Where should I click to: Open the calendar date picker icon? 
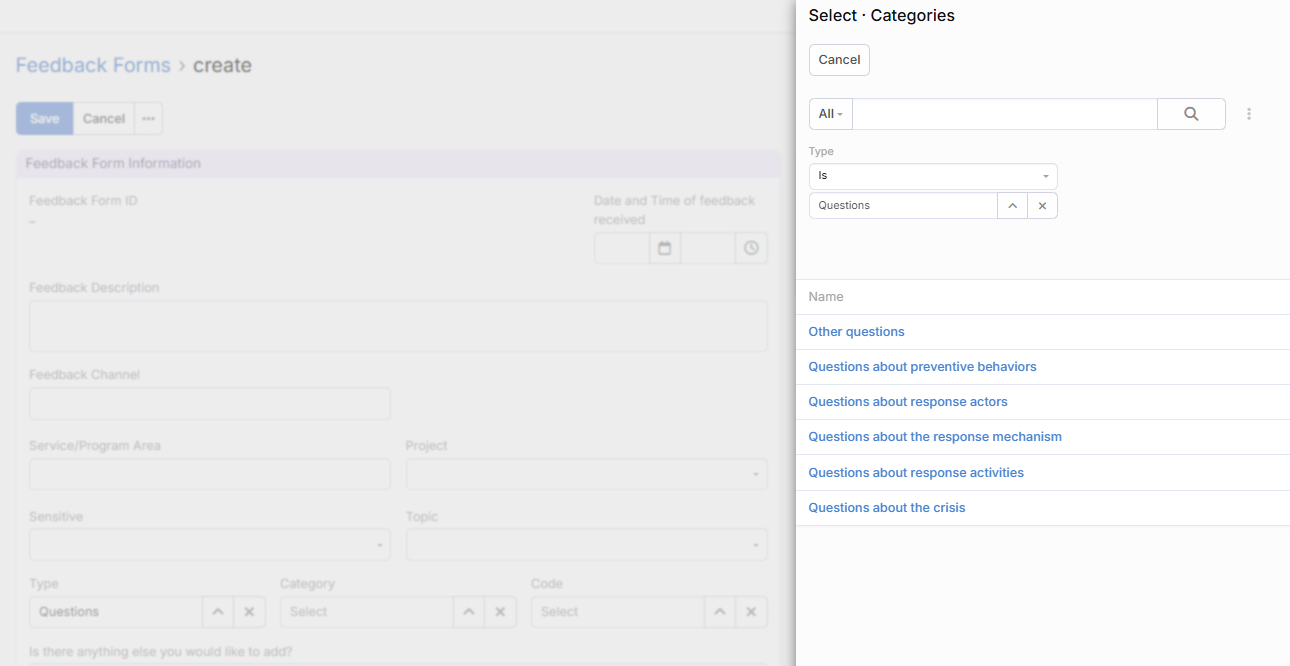click(664, 248)
